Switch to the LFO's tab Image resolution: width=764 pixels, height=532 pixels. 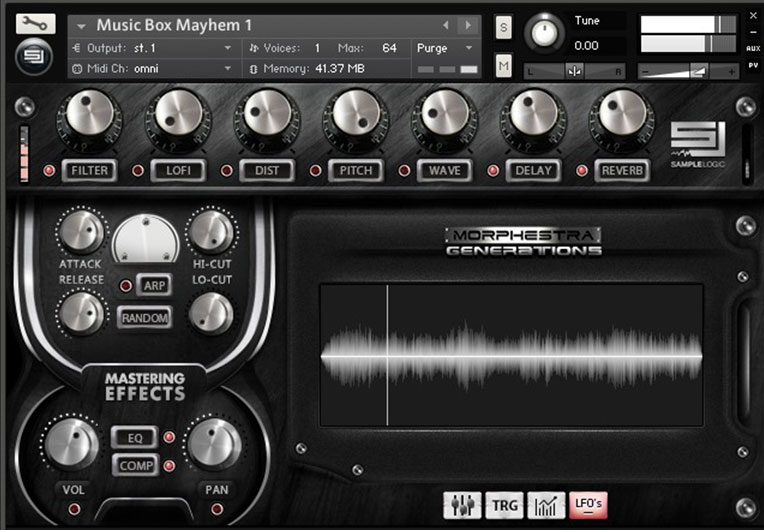point(587,505)
